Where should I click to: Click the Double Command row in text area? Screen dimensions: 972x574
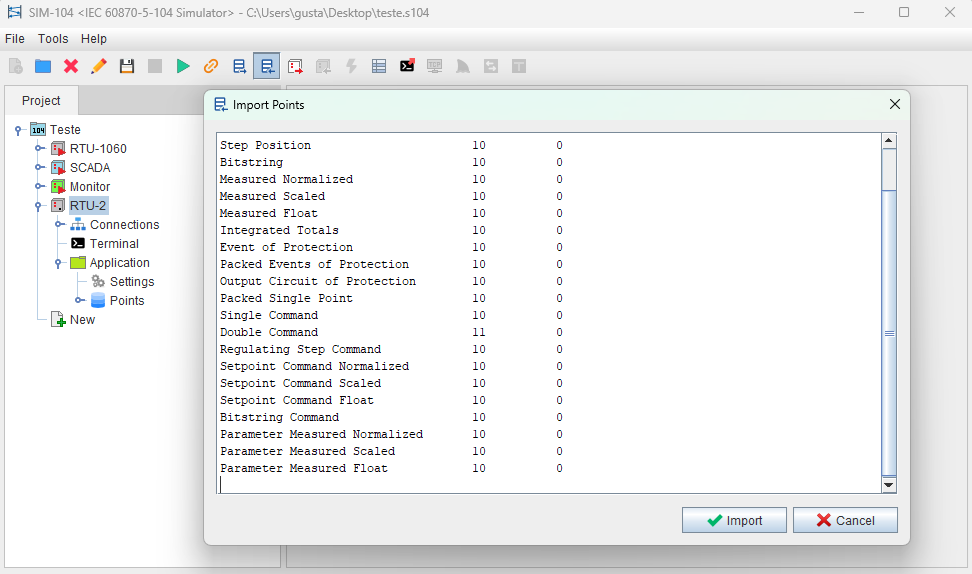[x=269, y=332]
